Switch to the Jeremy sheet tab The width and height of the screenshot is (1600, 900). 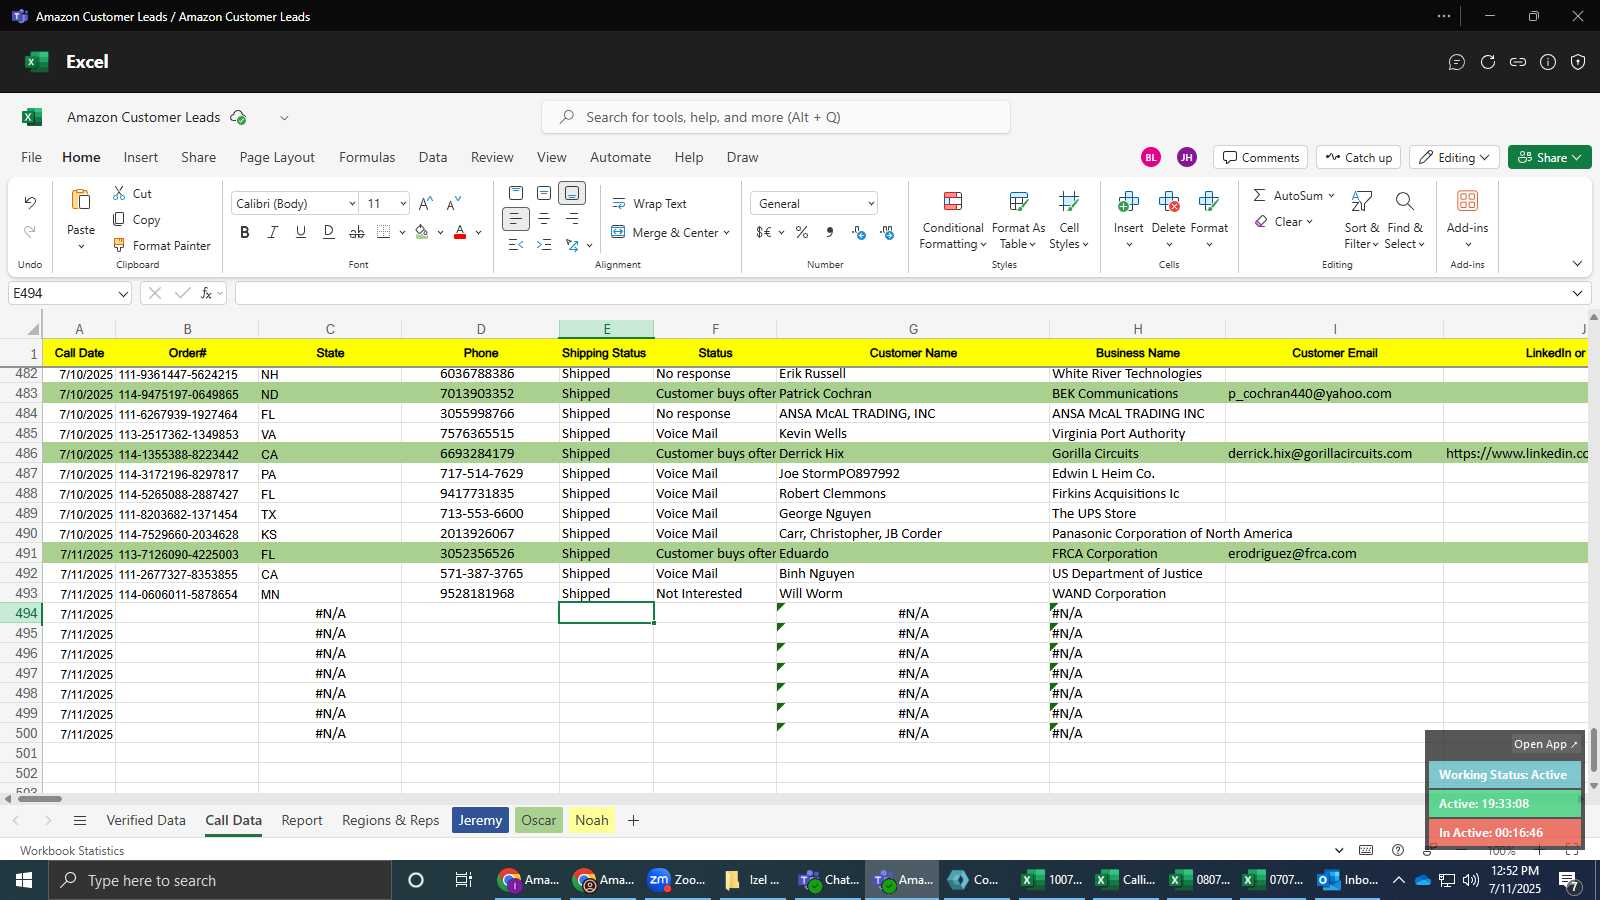pyautogui.click(x=481, y=820)
